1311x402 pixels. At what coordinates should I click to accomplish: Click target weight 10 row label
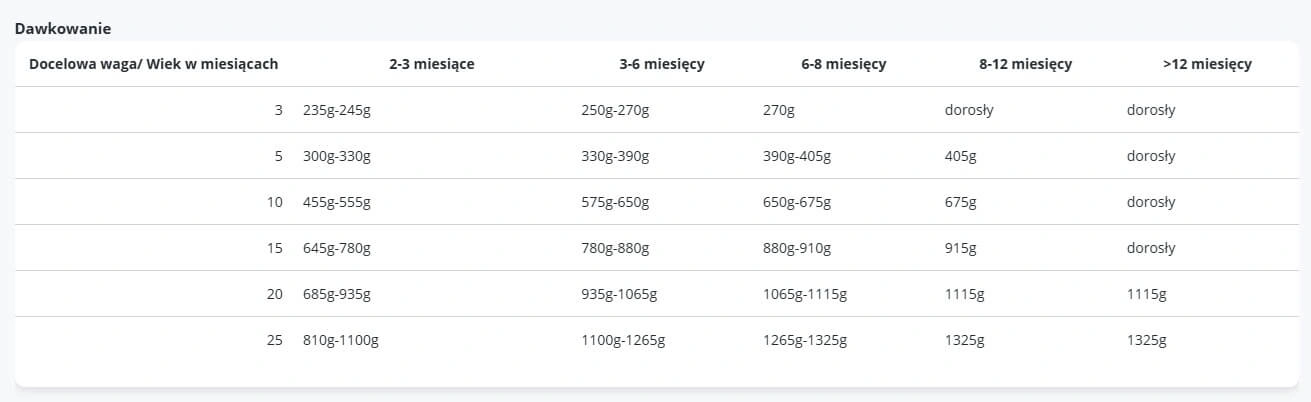pos(275,202)
